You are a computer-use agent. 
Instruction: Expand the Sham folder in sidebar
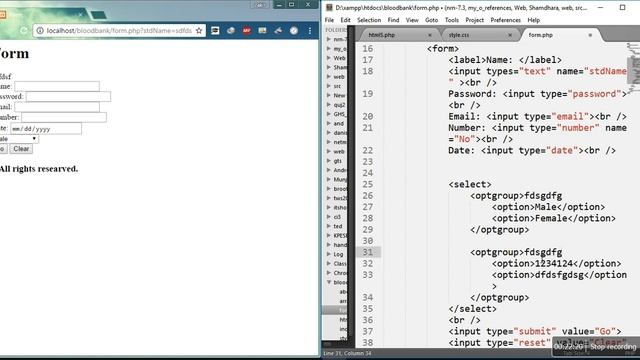(x=329, y=67)
